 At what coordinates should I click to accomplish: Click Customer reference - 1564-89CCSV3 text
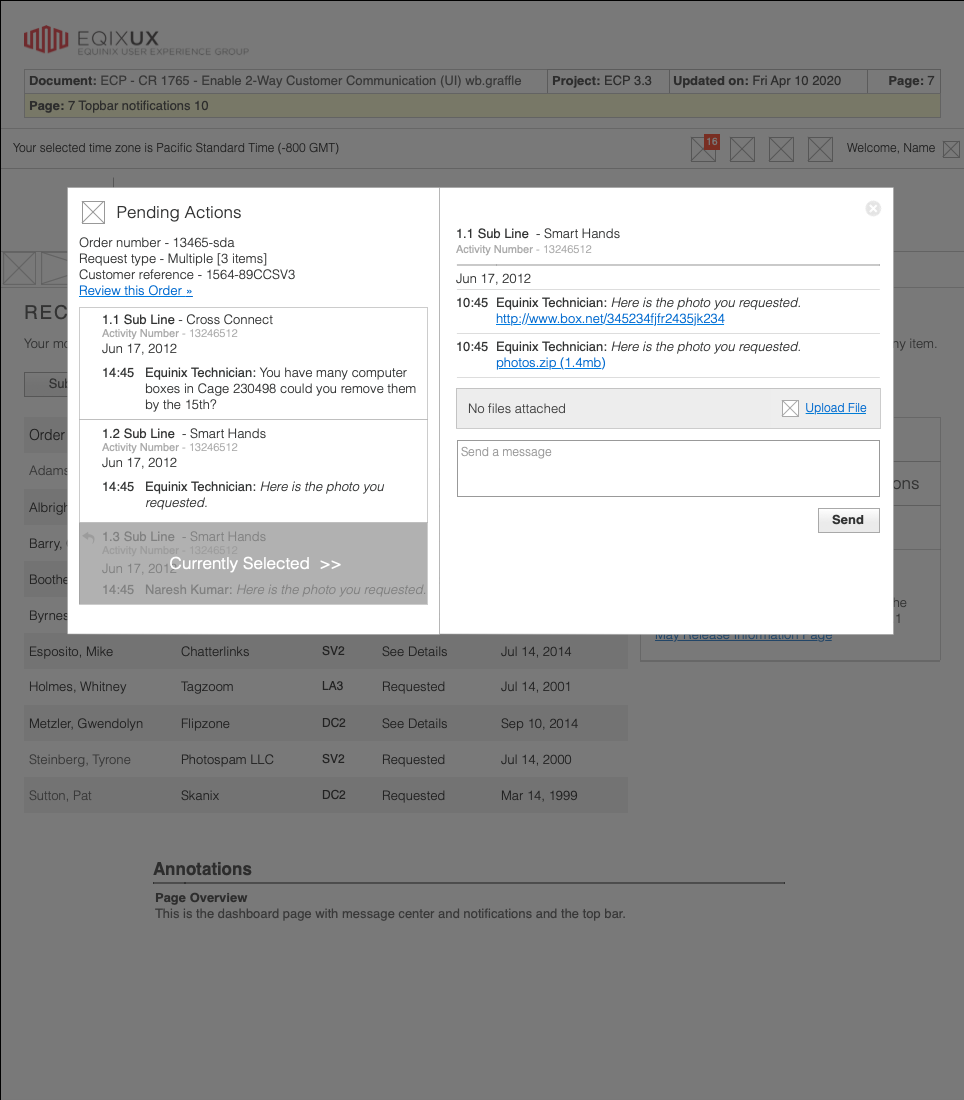(x=187, y=274)
